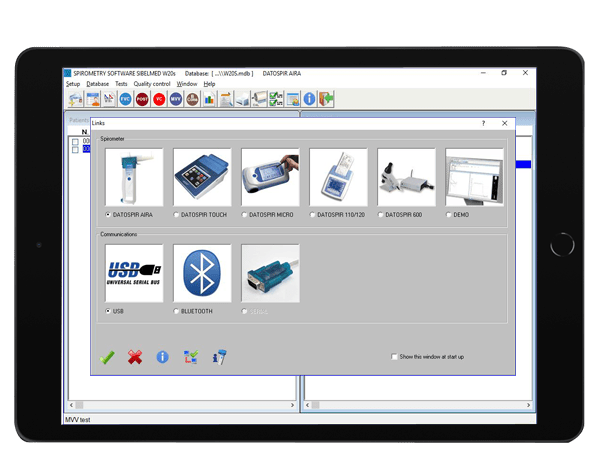
Task: Open the Setup menu
Action: coord(73,84)
